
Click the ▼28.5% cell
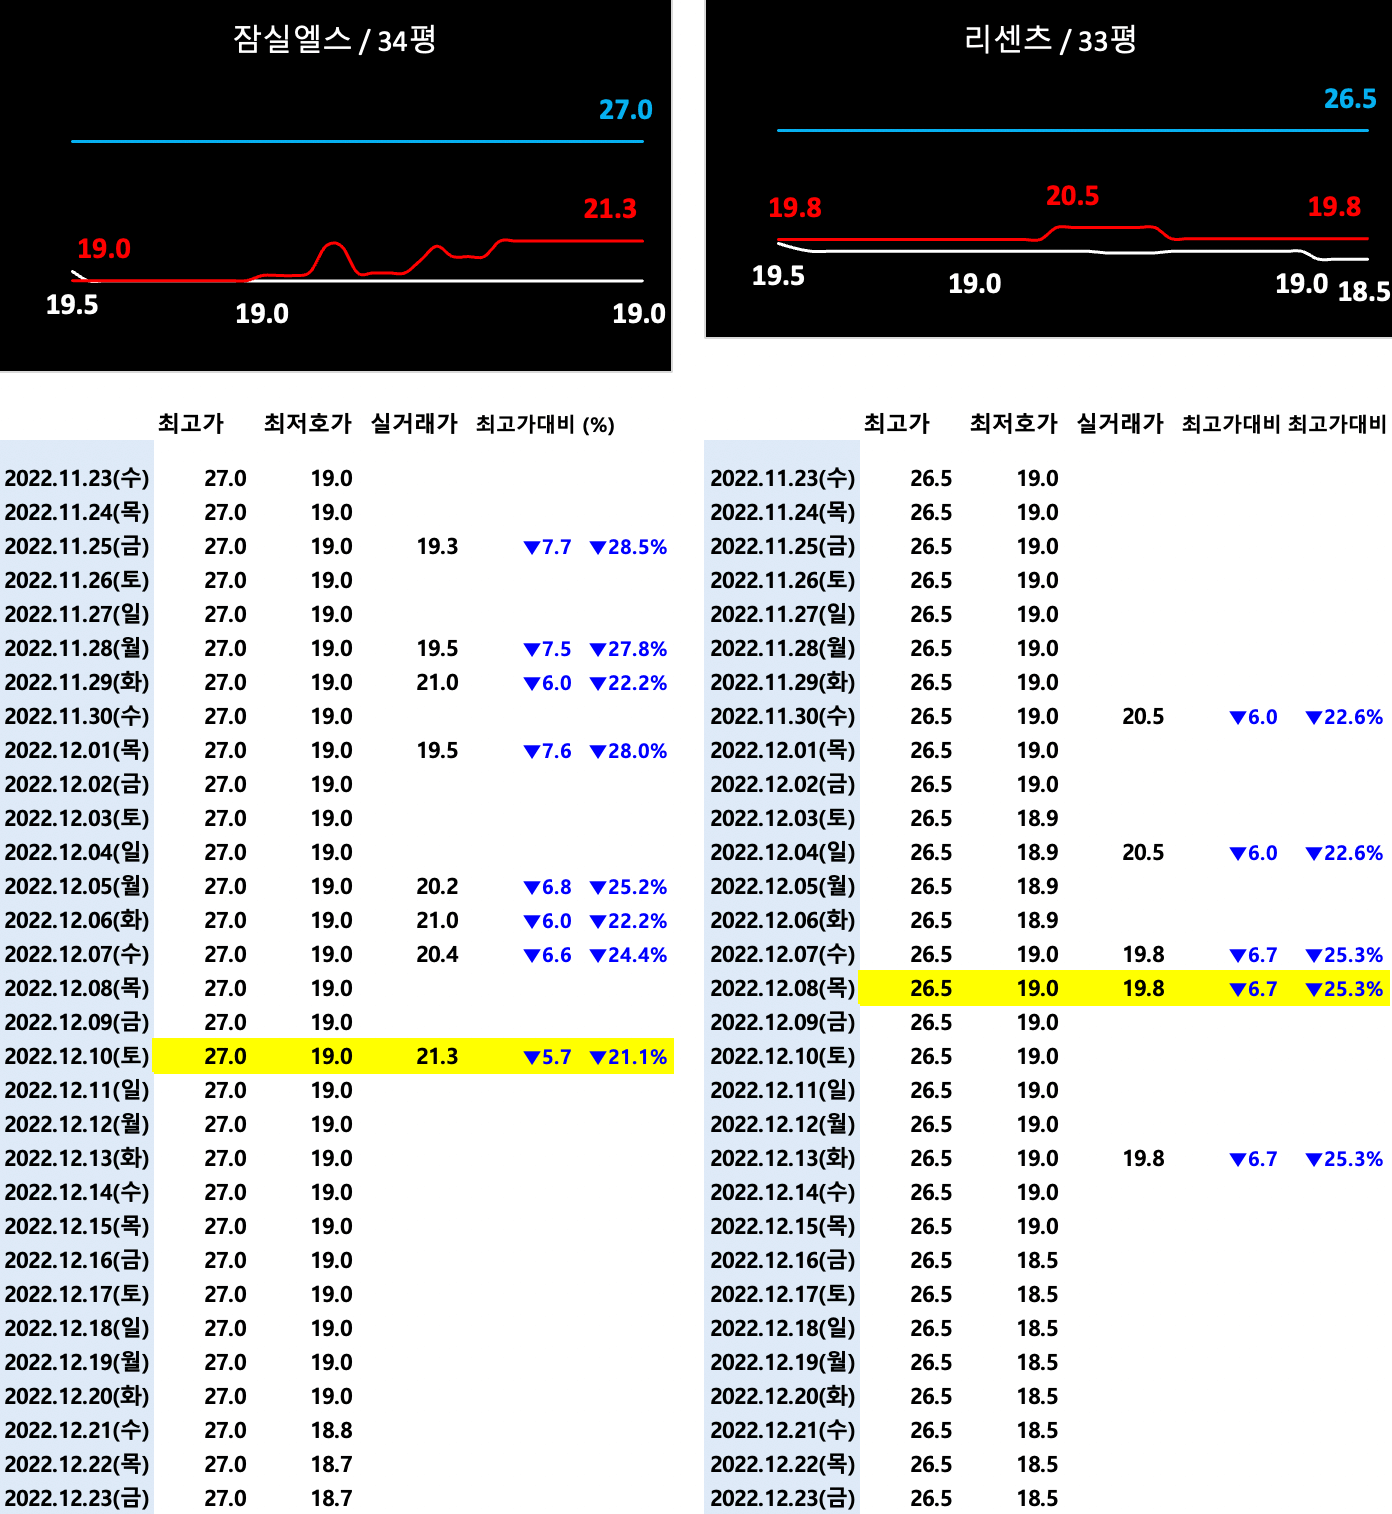pyautogui.click(x=628, y=547)
